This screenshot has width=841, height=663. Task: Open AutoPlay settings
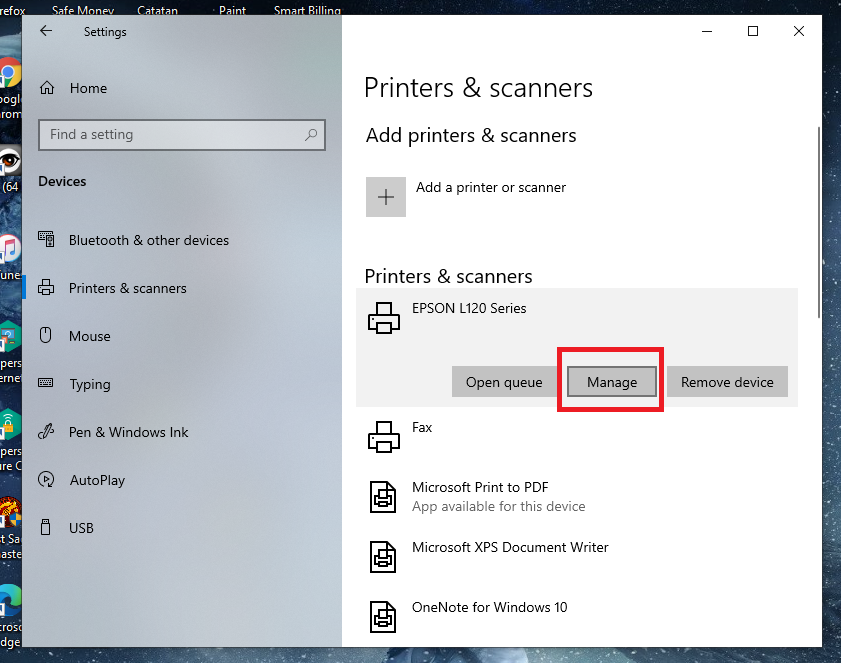[x=97, y=480]
